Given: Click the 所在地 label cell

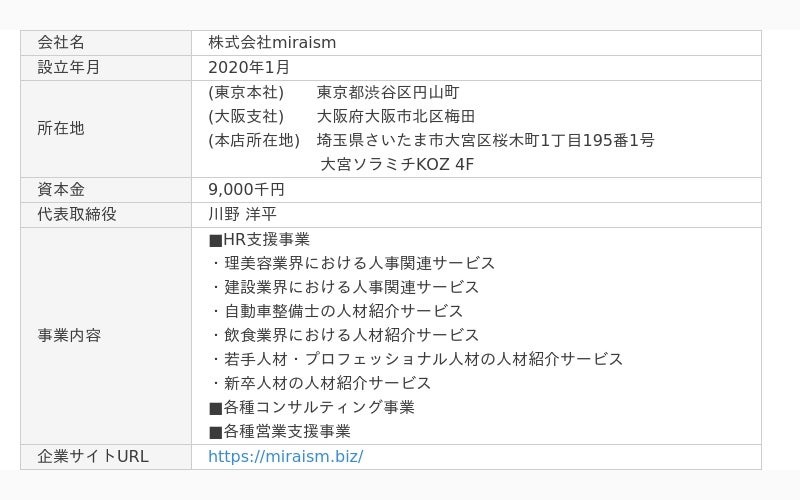Looking at the screenshot, I should point(106,129).
